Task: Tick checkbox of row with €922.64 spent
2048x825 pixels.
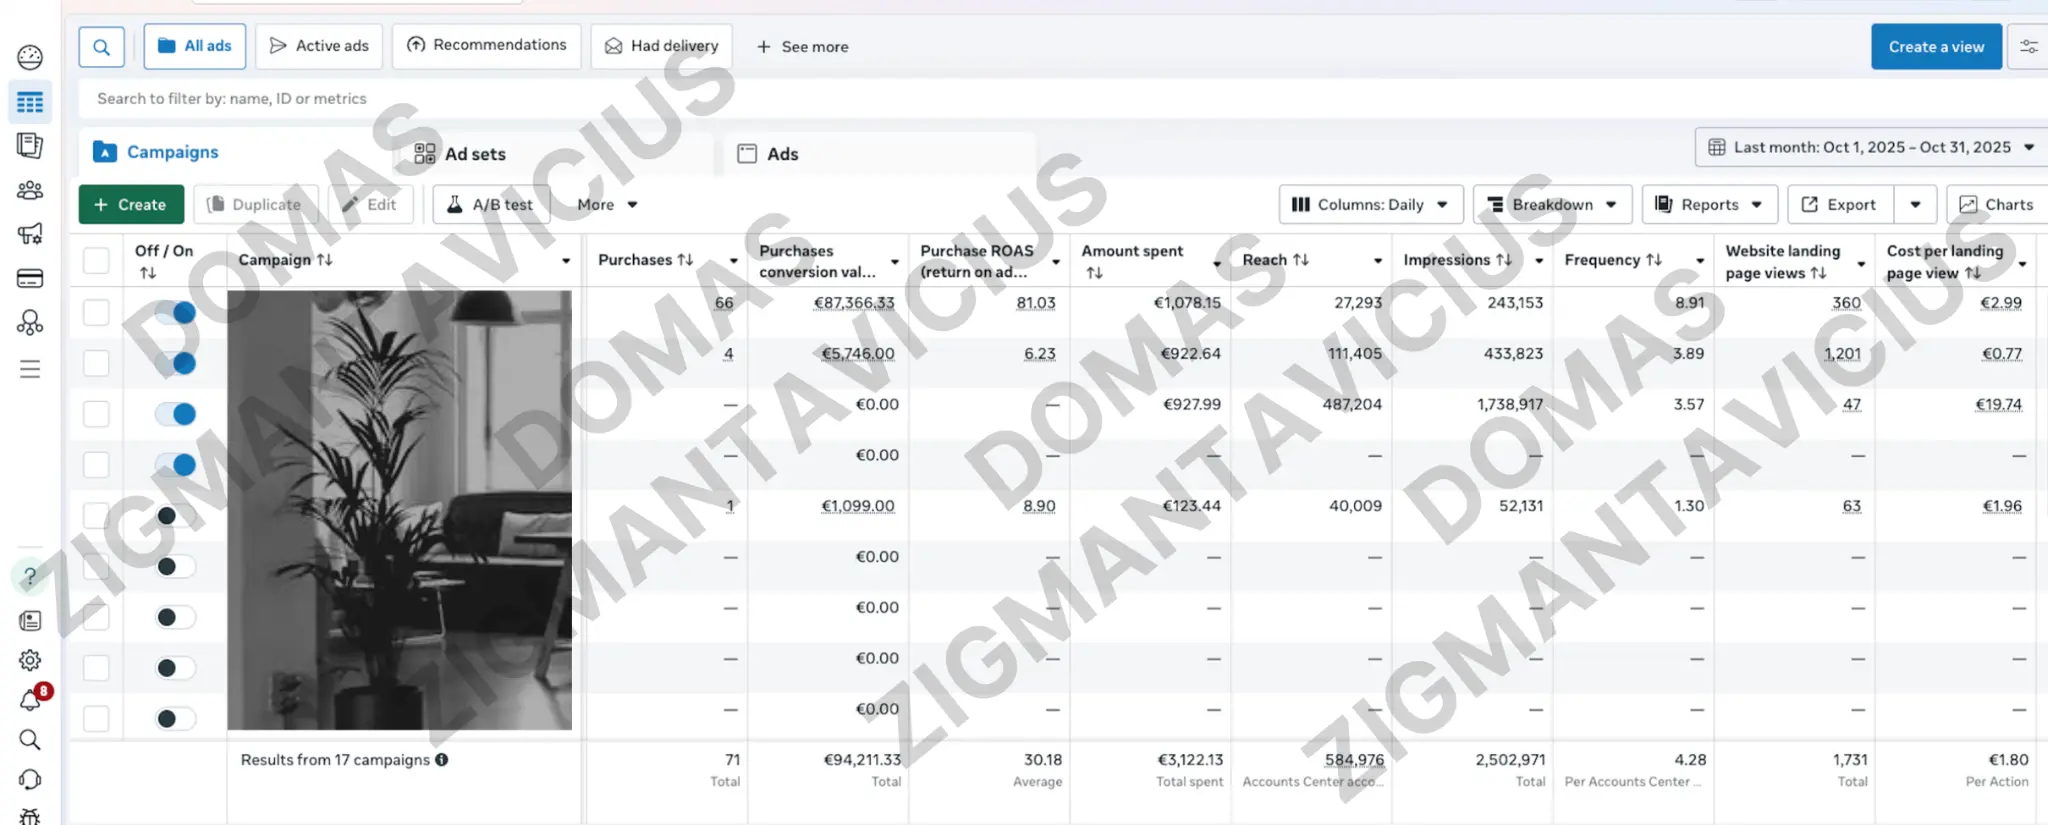Action: (x=96, y=363)
